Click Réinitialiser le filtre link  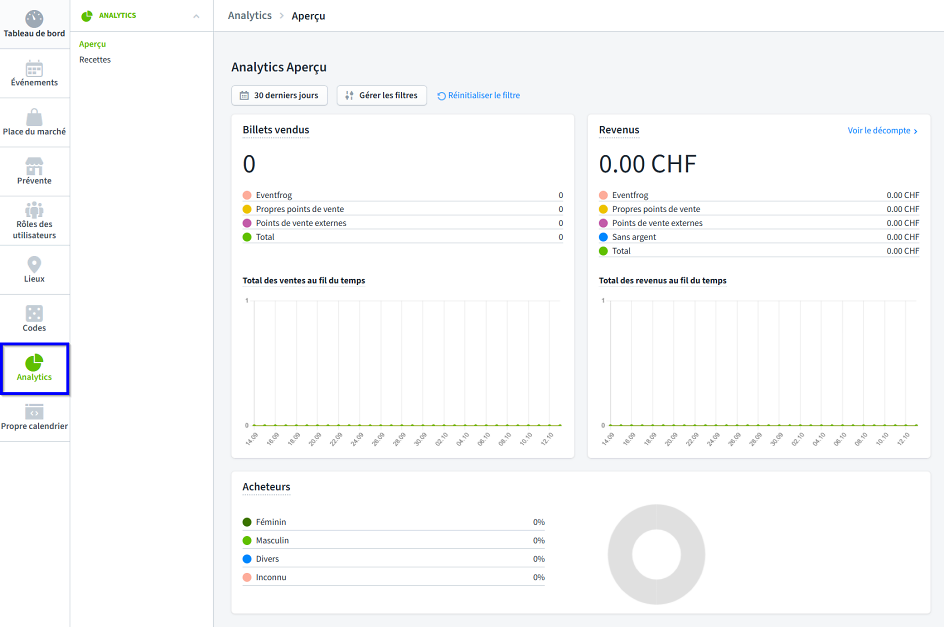tap(479, 96)
